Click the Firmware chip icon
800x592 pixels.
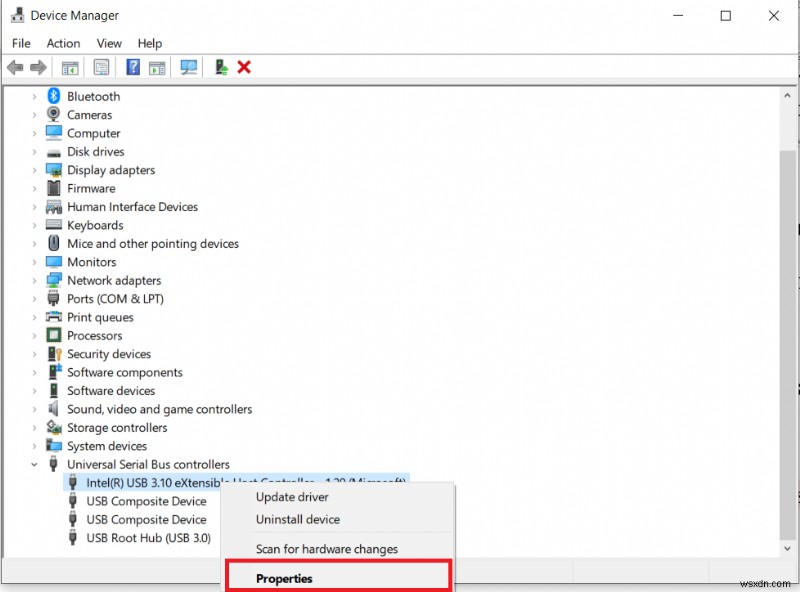(54, 188)
